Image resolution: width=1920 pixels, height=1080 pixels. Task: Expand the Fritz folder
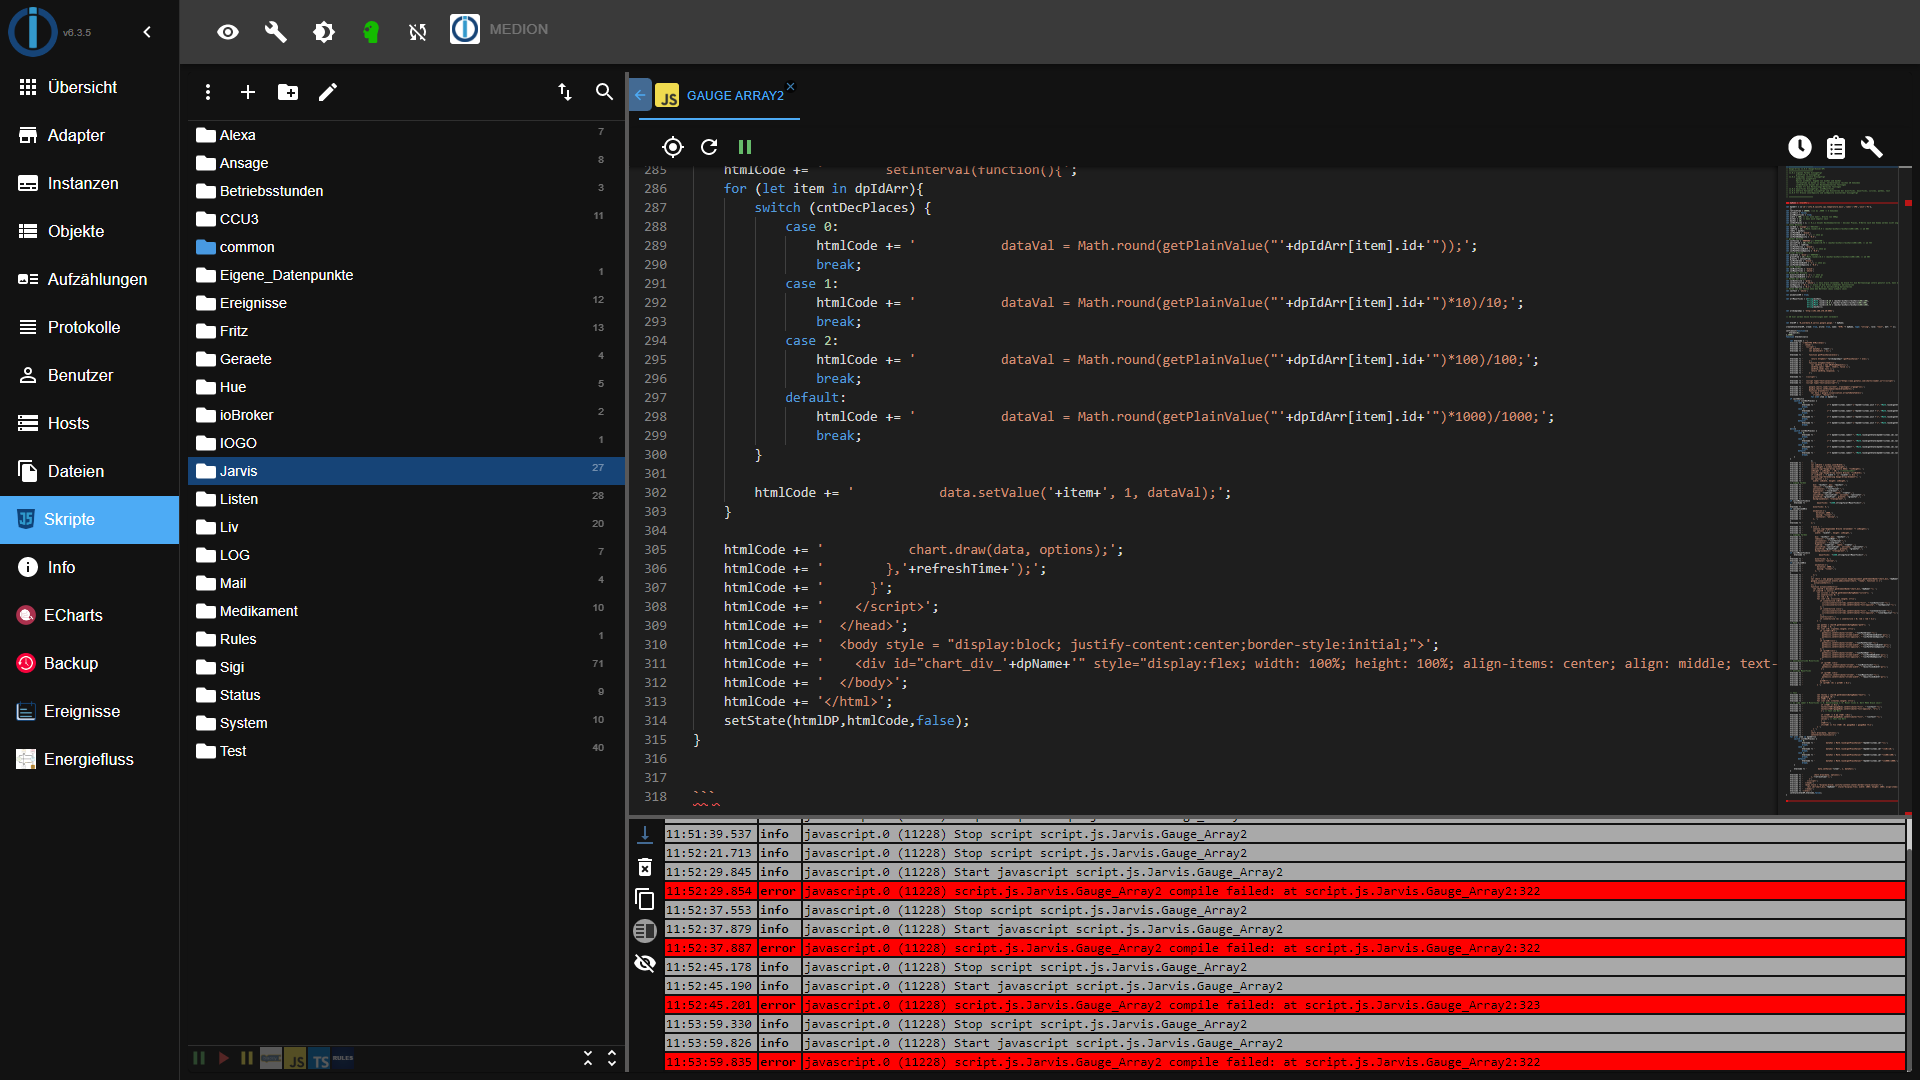point(406,331)
